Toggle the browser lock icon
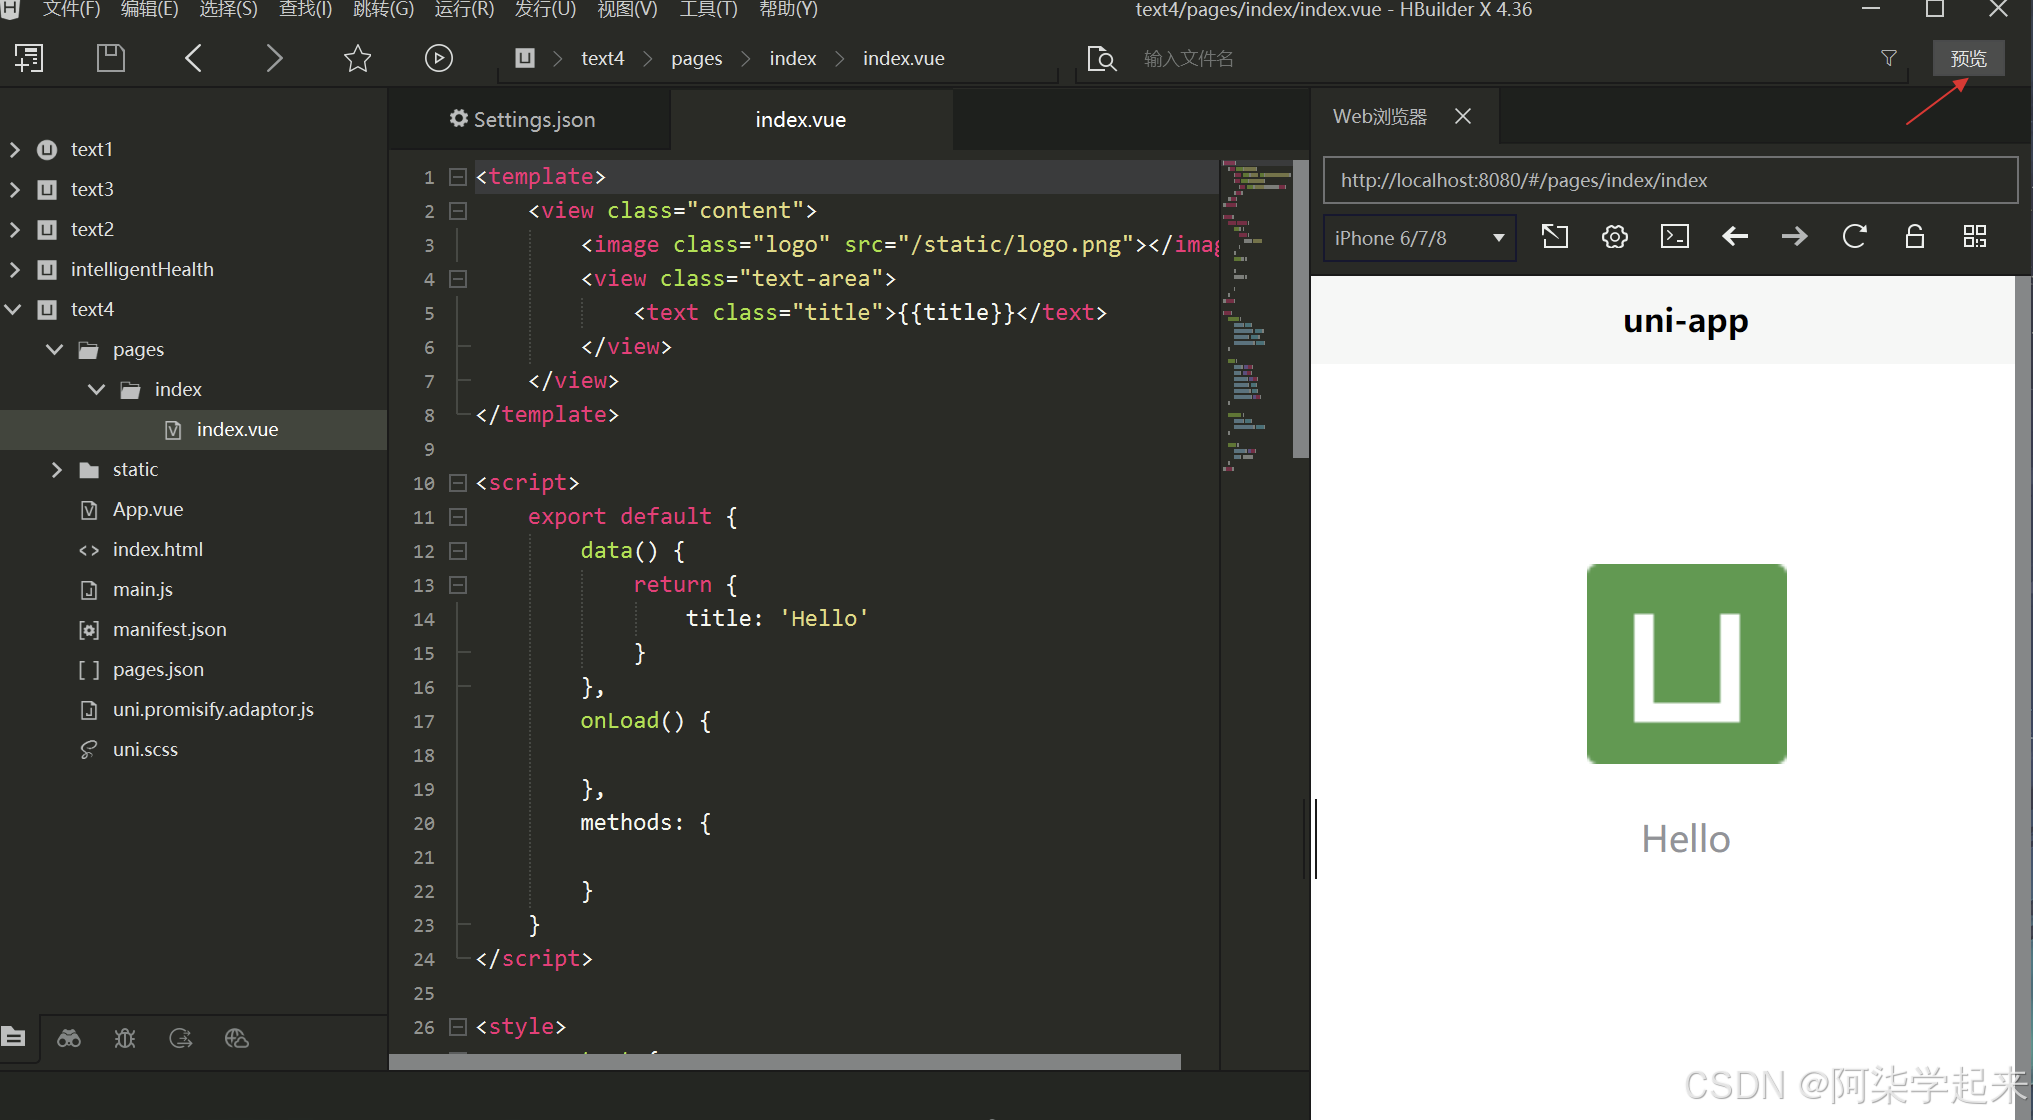2033x1120 pixels. coord(1915,237)
